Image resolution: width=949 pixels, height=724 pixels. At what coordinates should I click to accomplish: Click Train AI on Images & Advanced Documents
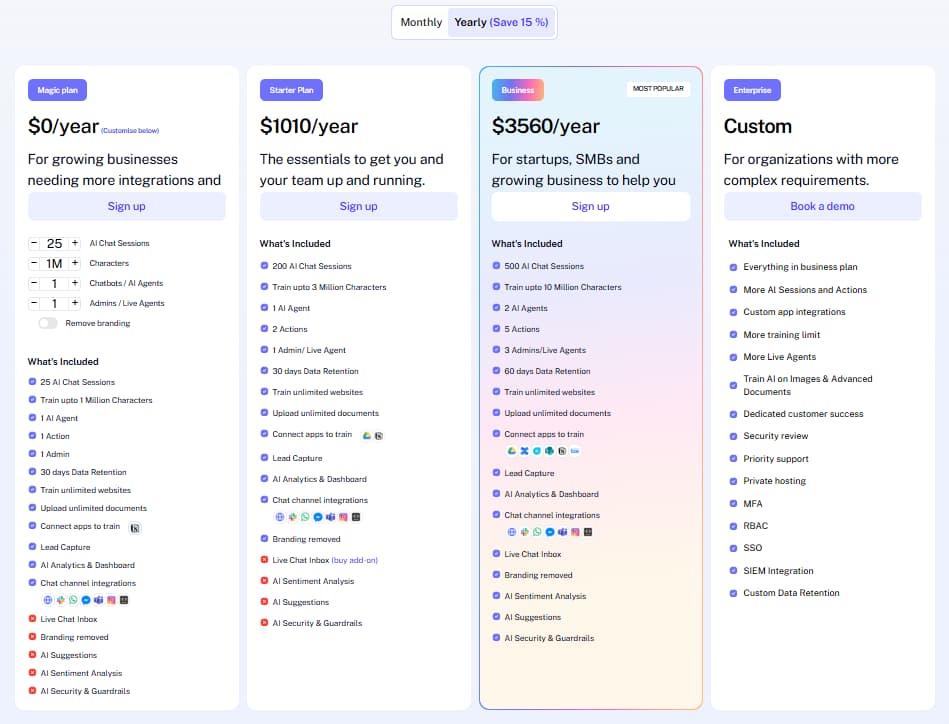808,385
